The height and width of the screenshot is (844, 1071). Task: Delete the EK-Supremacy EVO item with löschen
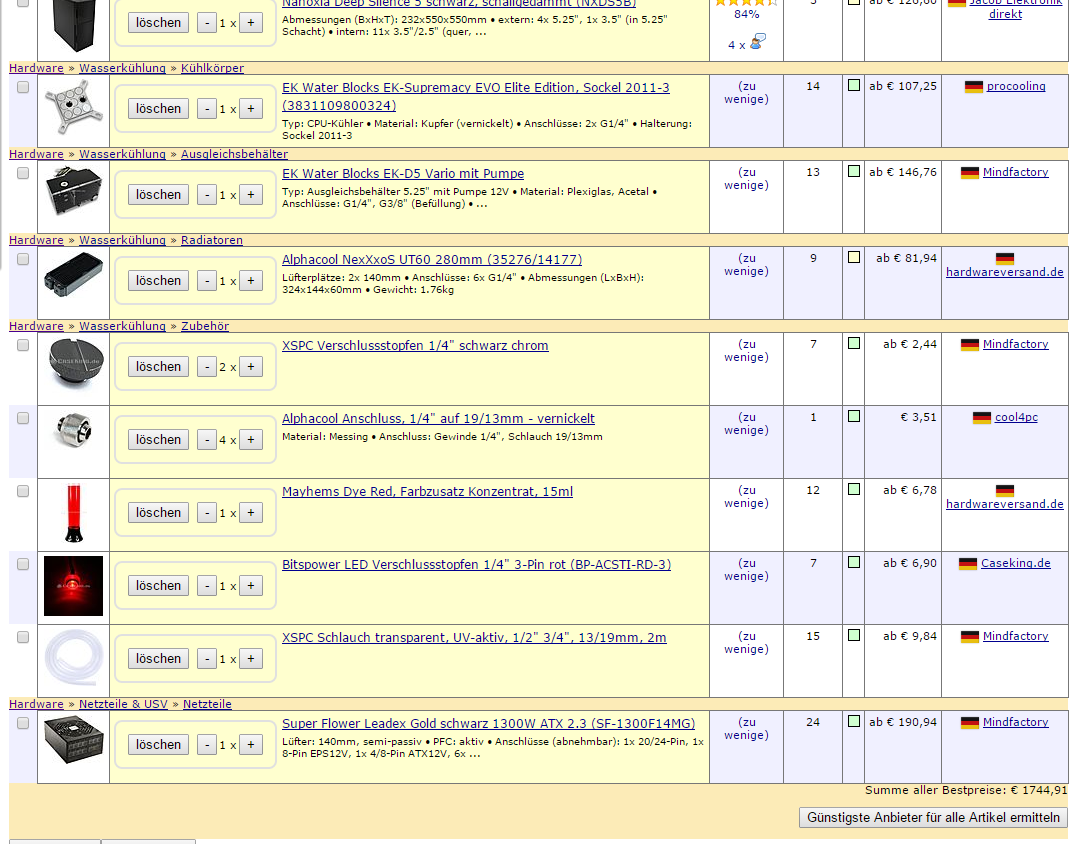point(158,109)
